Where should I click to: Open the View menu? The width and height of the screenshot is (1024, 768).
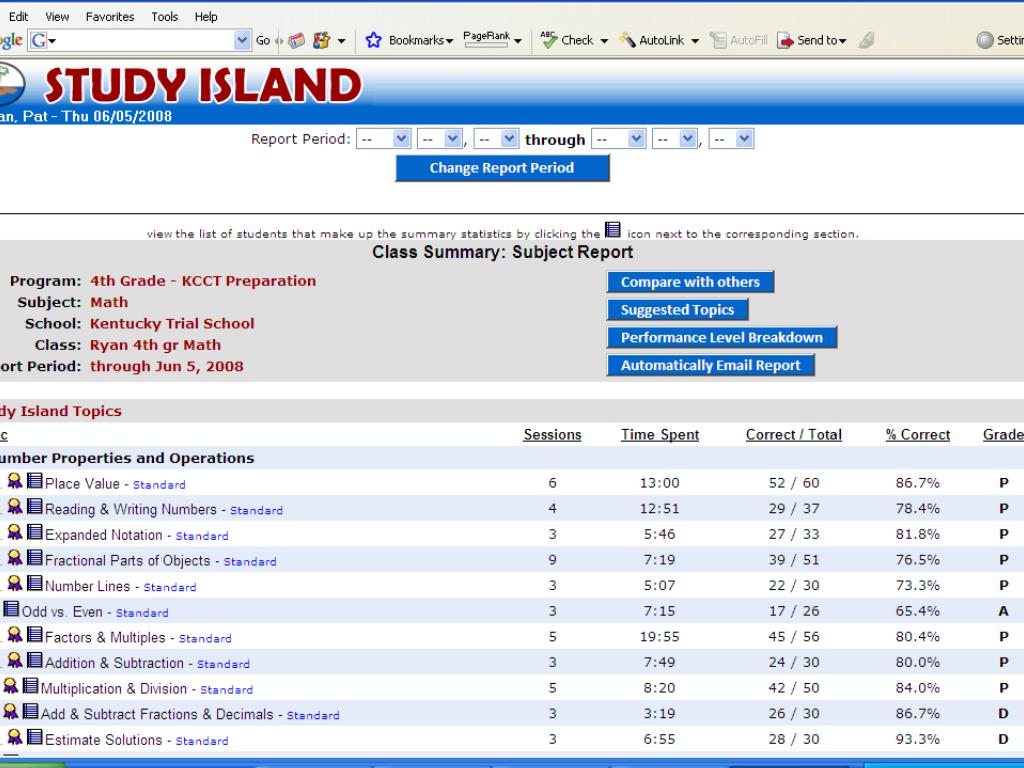click(x=57, y=17)
